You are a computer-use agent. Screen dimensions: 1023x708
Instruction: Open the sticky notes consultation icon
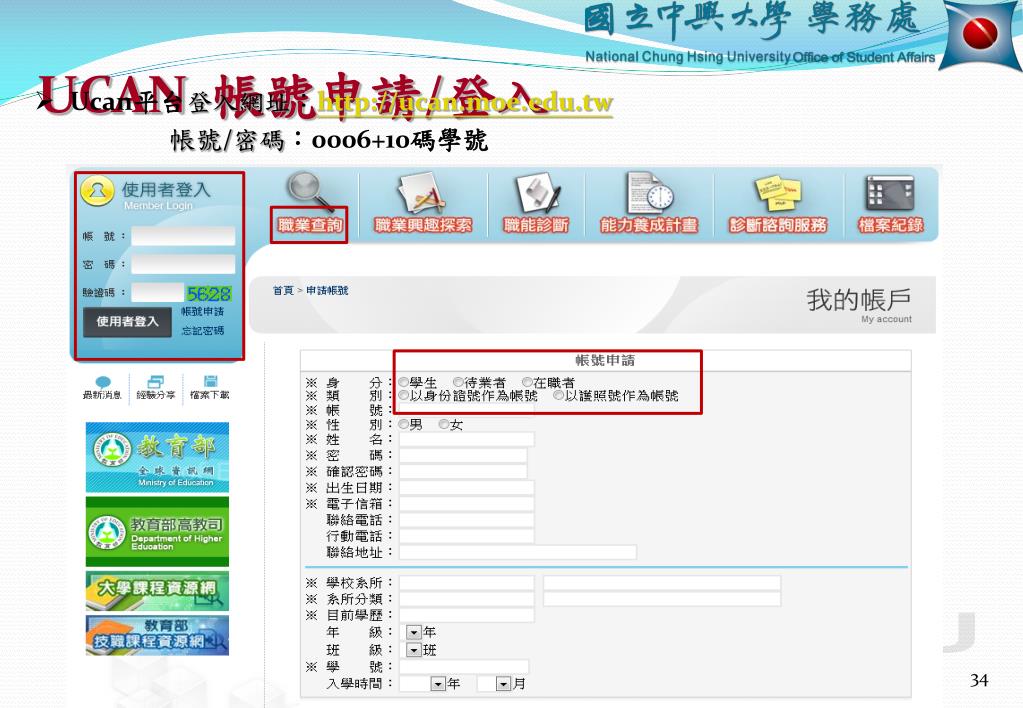click(778, 194)
